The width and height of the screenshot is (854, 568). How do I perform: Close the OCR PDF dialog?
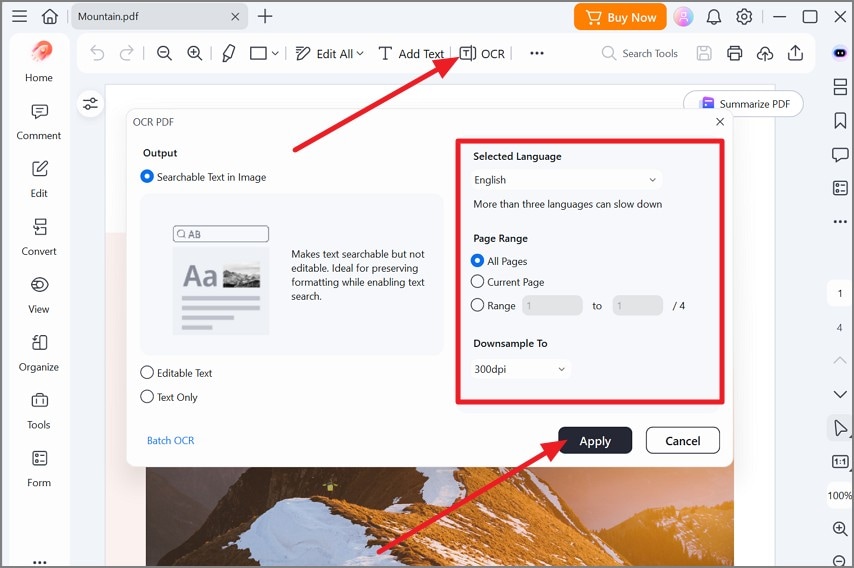tap(719, 121)
